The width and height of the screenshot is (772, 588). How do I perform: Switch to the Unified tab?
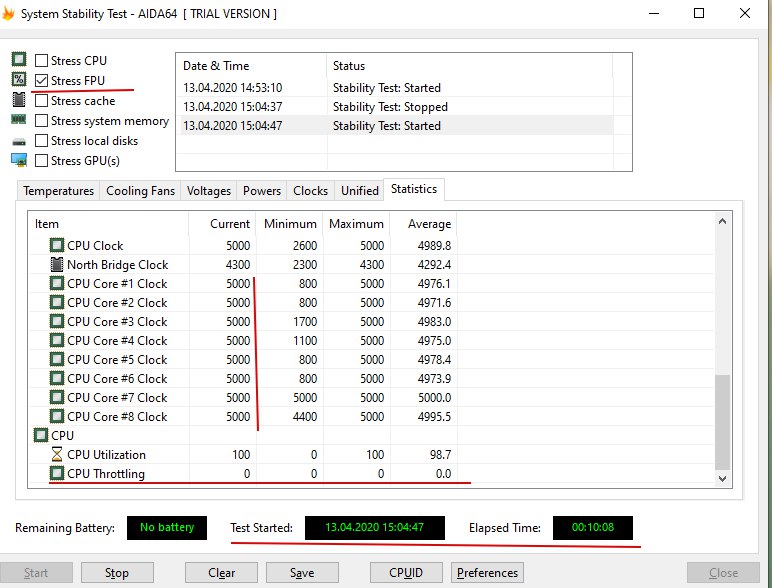click(x=360, y=191)
